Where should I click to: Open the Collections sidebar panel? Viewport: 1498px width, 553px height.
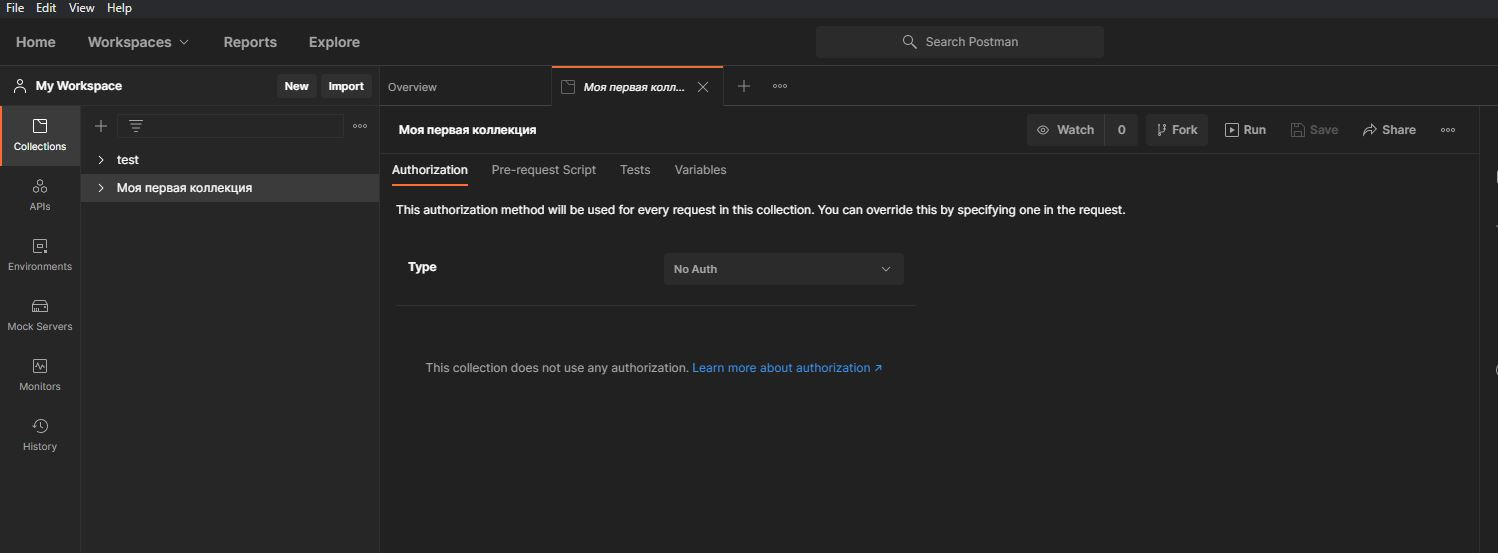point(40,136)
